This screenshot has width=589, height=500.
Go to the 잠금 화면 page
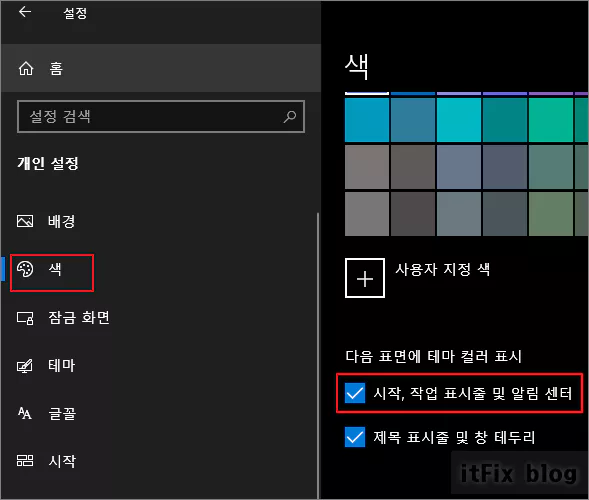79,318
